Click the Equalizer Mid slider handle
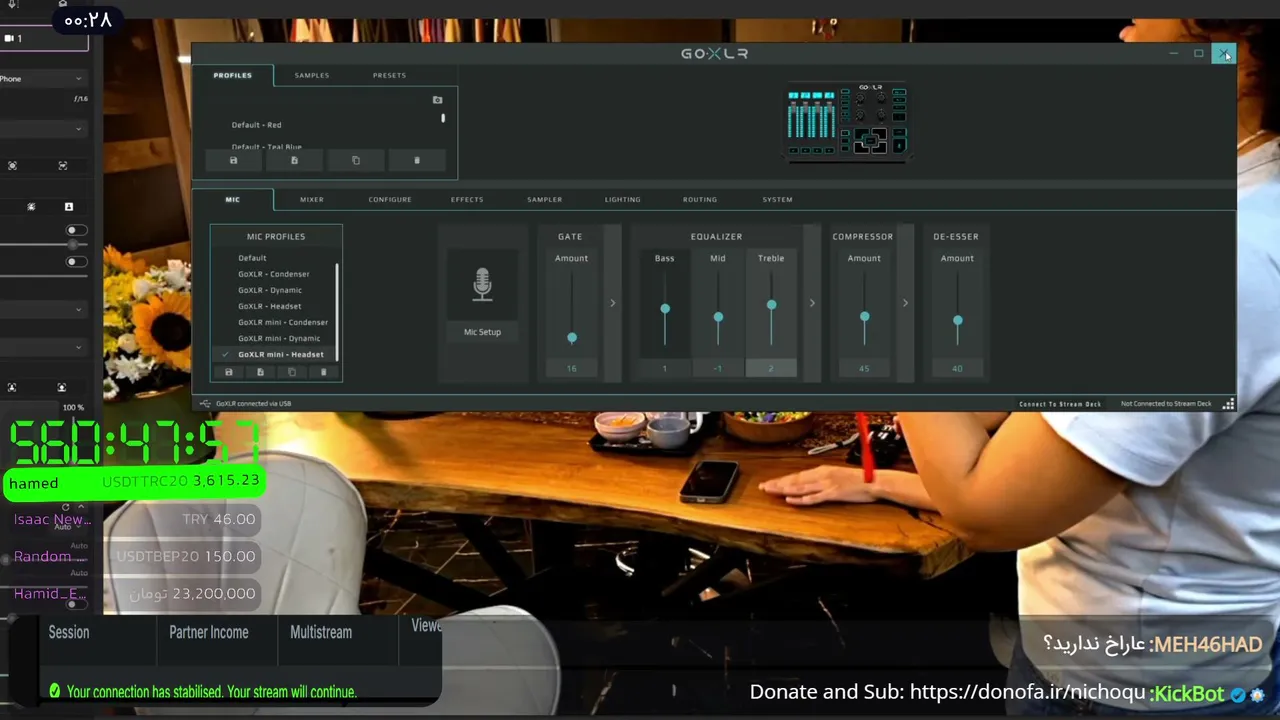 click(718, 317)
